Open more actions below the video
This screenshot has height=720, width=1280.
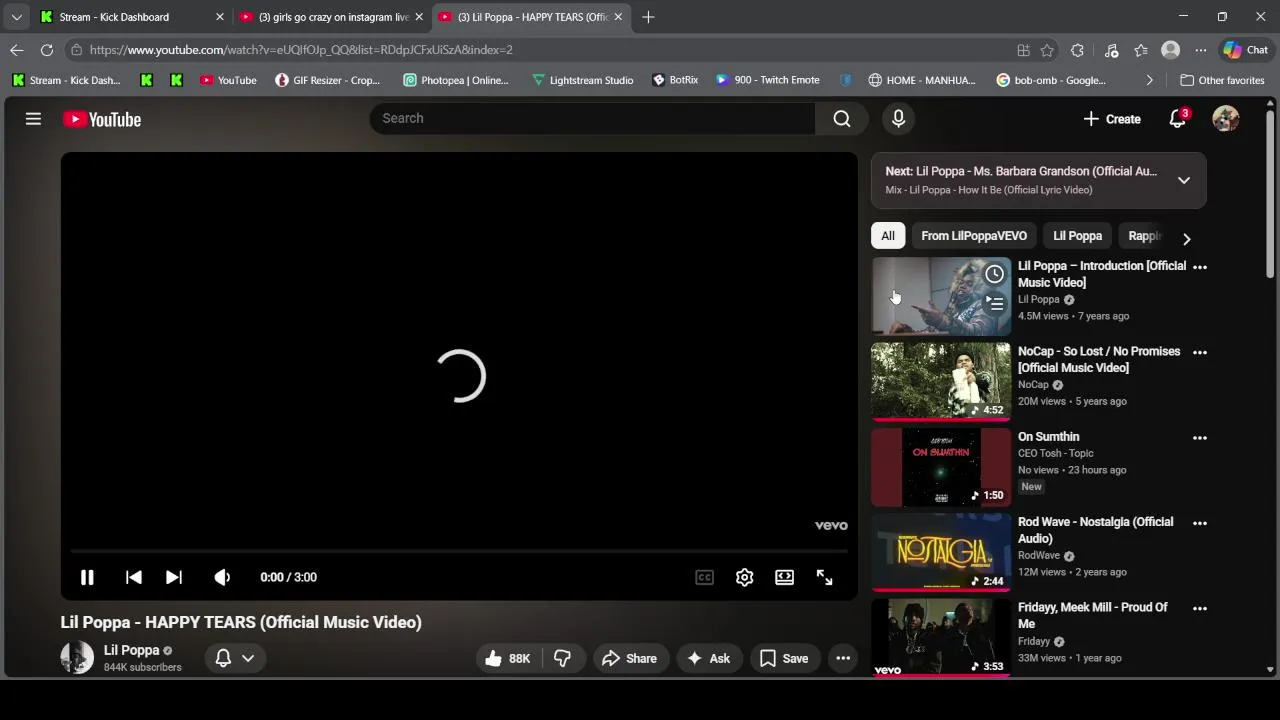point(843,658)
